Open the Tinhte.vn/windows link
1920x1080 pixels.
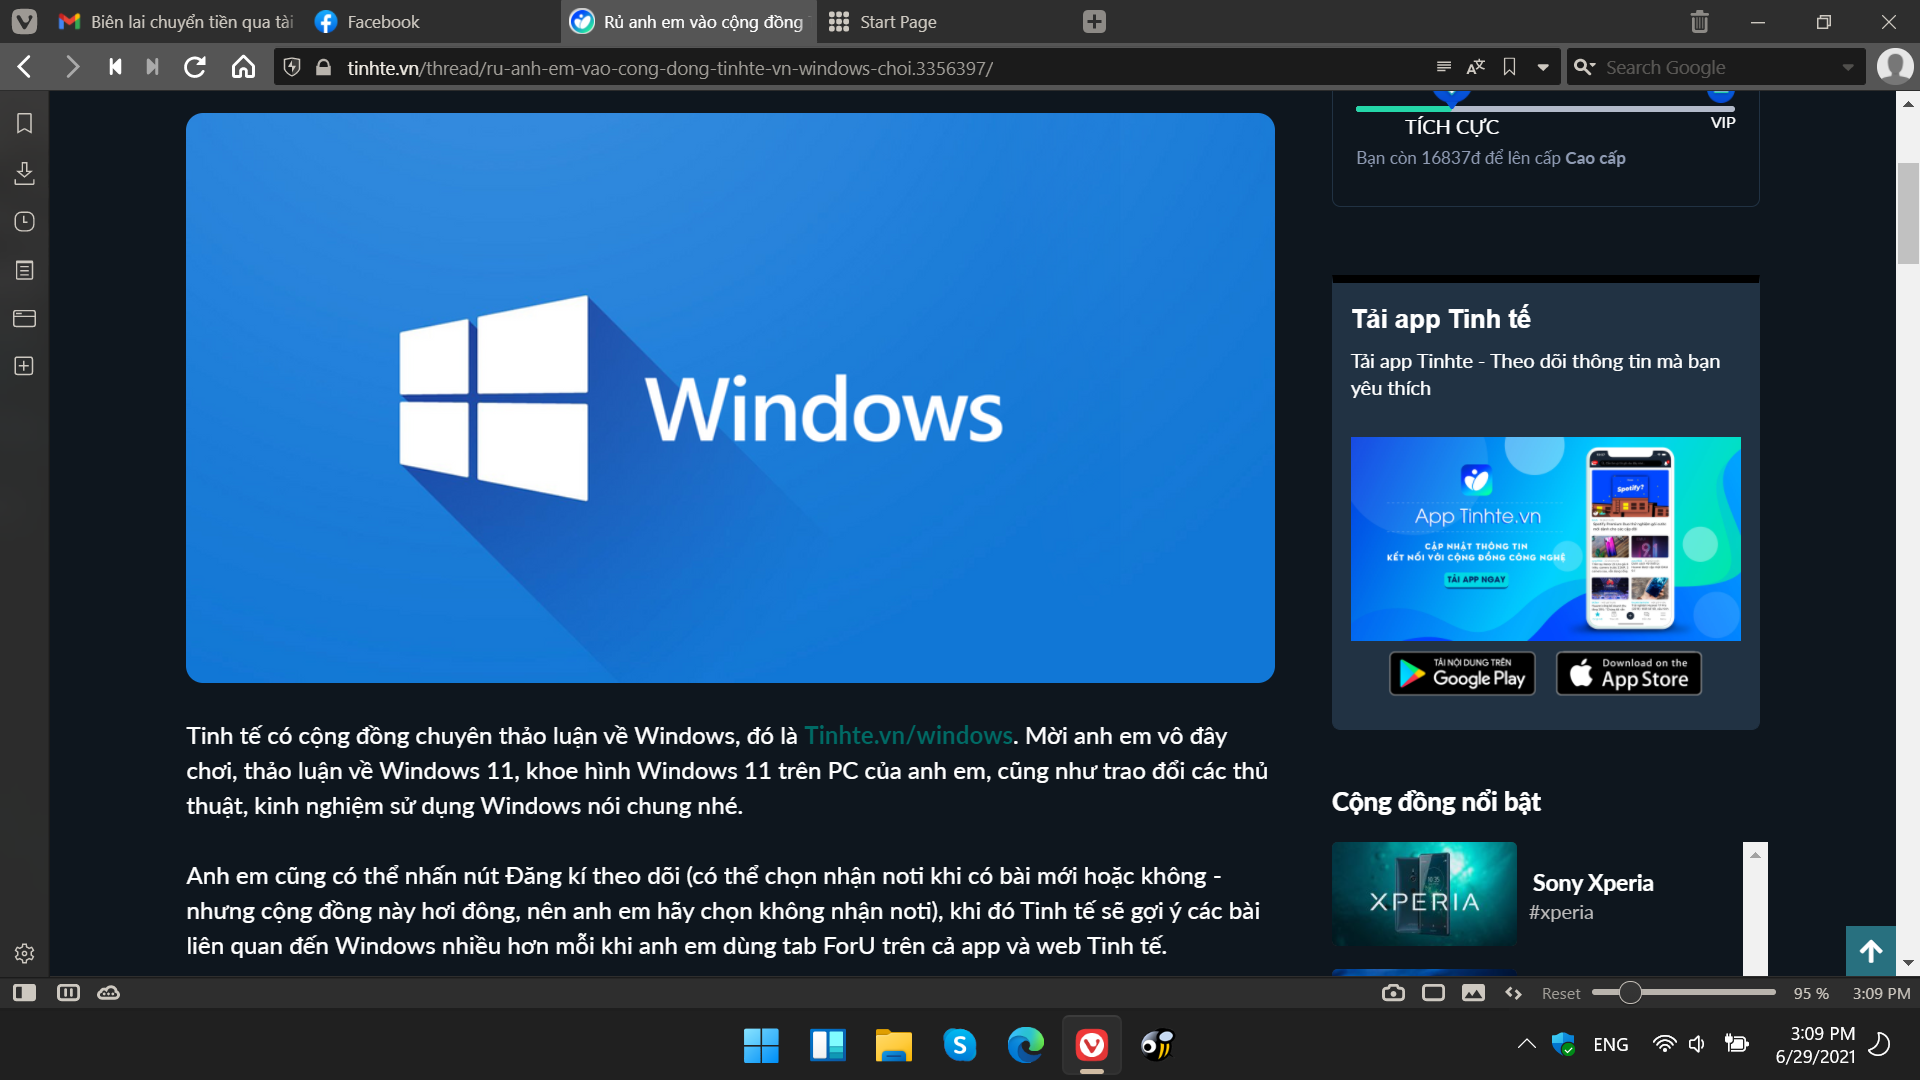tap(908, 736)
